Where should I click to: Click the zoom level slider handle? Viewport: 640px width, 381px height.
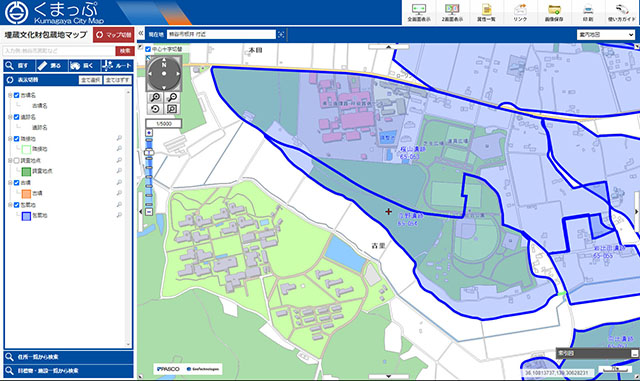pyautogui.click(x=149, y=152)
